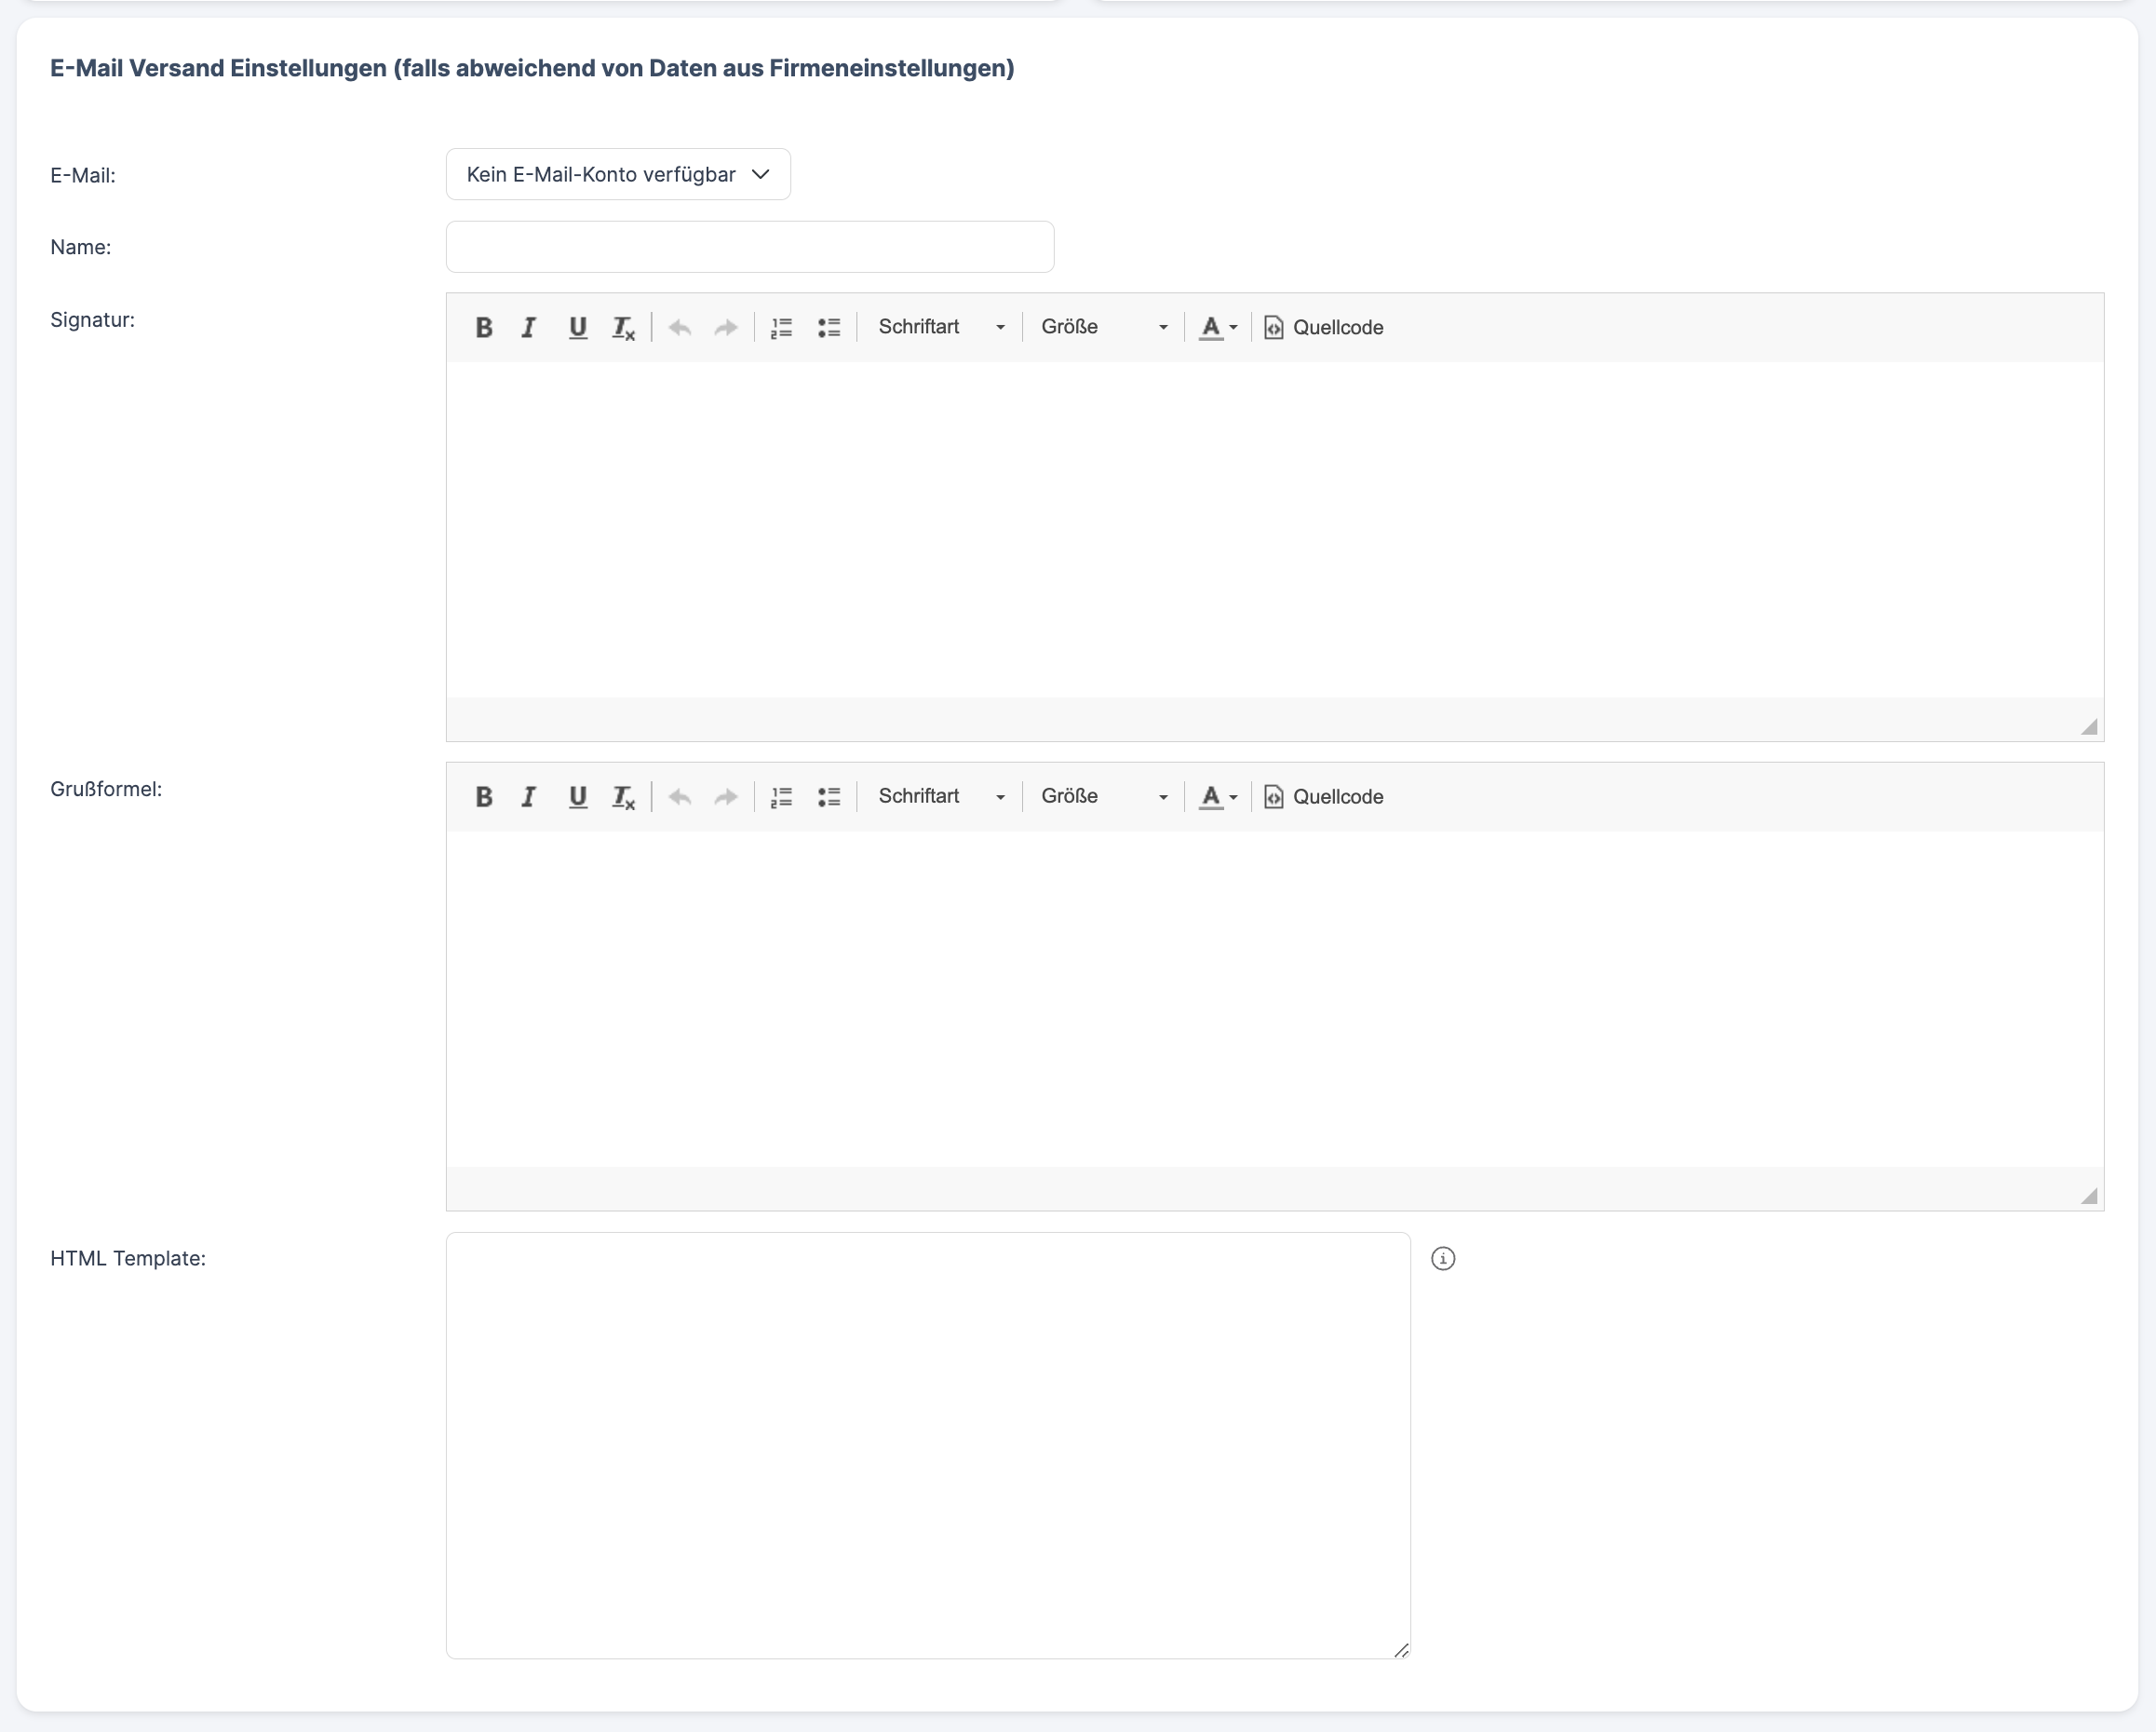Toggle bold in Signatur editor
2156x1732 pixels.
(484, 327)
